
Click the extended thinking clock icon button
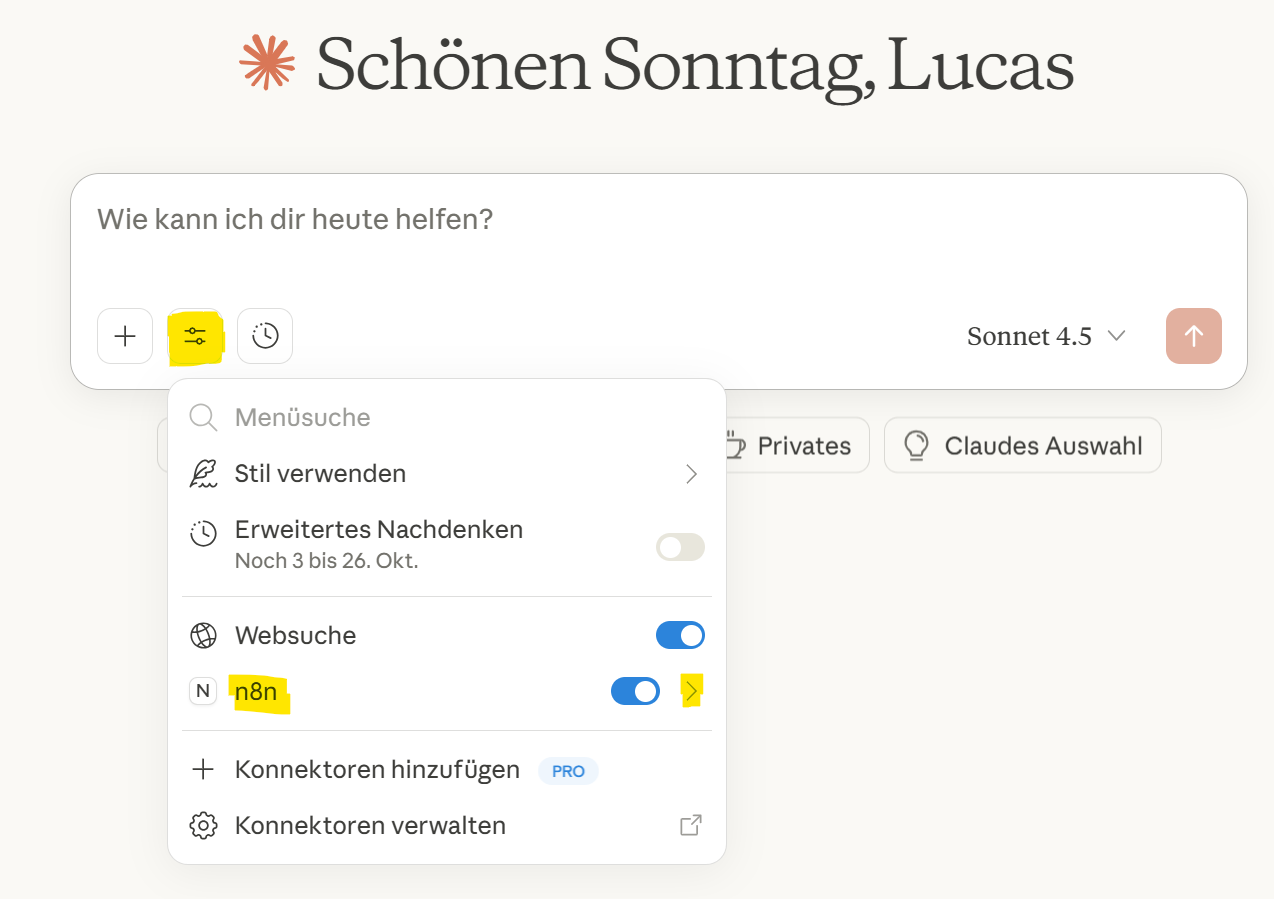[x=265, y=336]
